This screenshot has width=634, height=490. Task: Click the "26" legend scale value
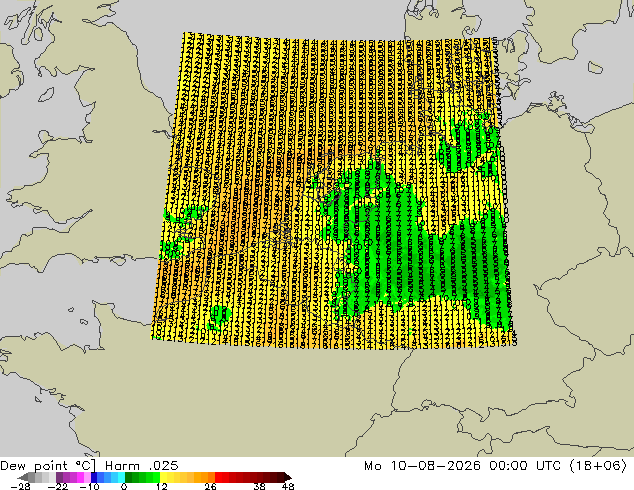210,486
